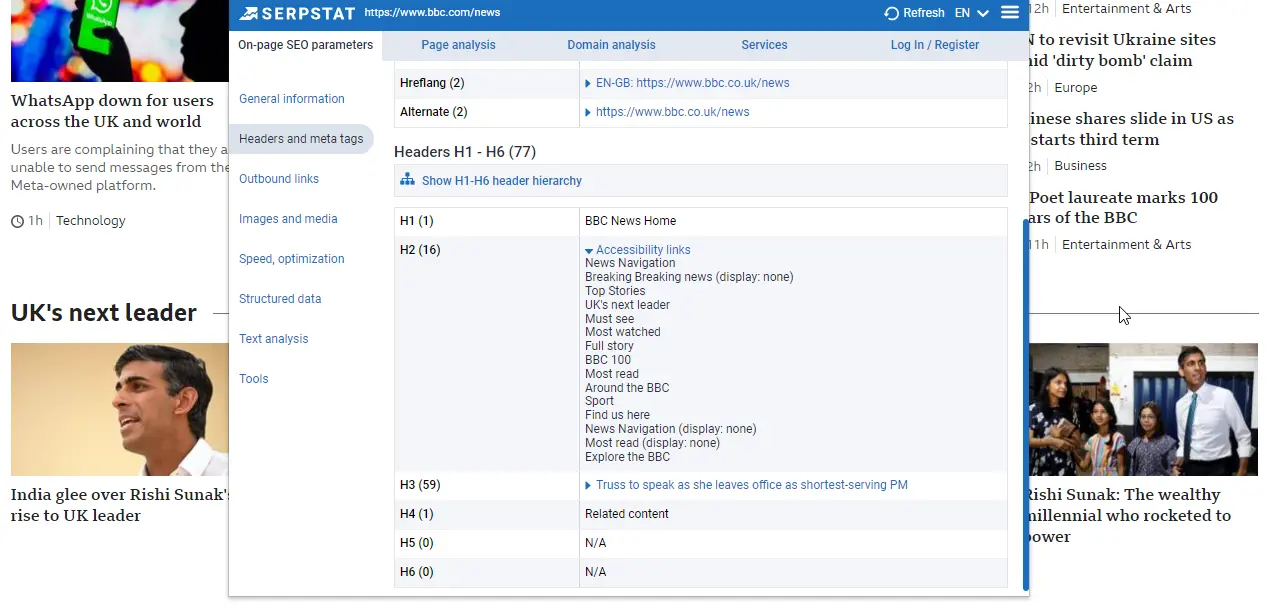
Task: Open revisit Ukraine sites dirty bomb story
Action: pyautogui.click(x=1122, y=50)
